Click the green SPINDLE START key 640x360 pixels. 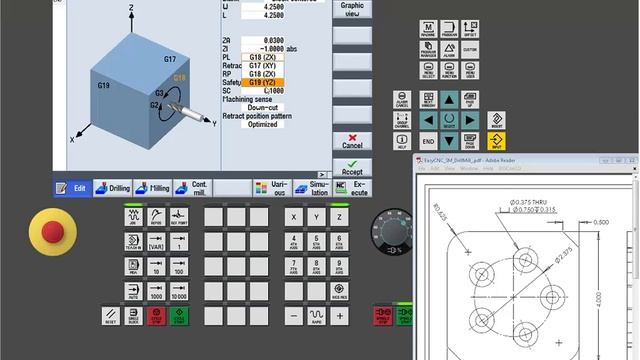click(x=404, y=316)
